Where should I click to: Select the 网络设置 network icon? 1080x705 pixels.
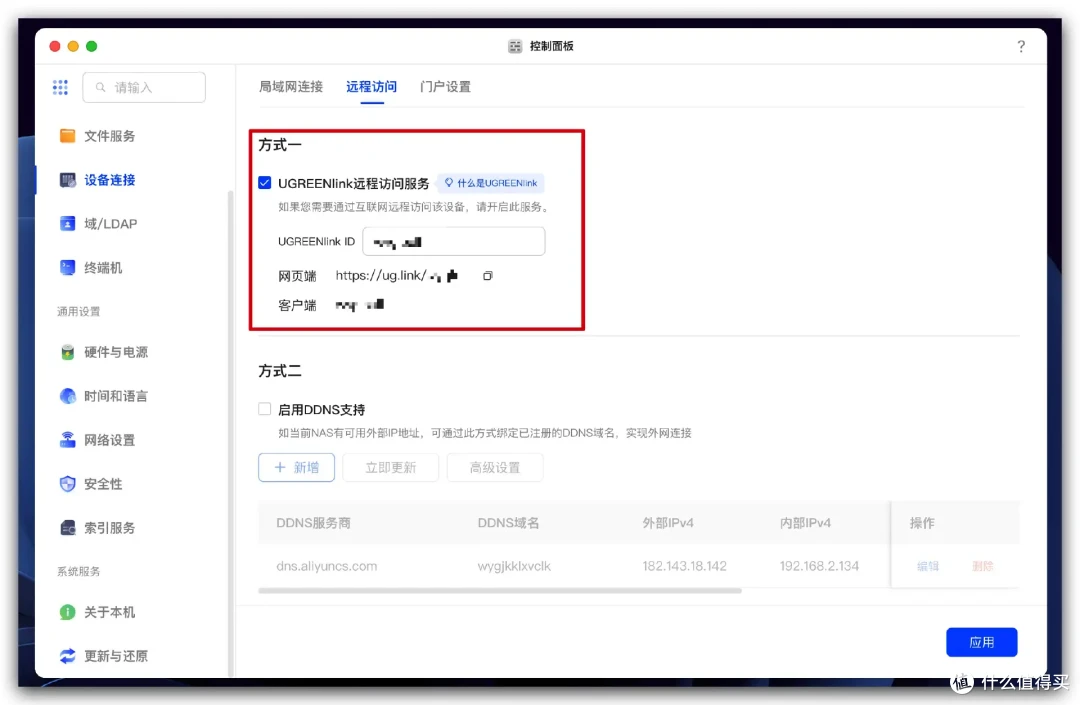pyautogui.click(x=68, y=440)
